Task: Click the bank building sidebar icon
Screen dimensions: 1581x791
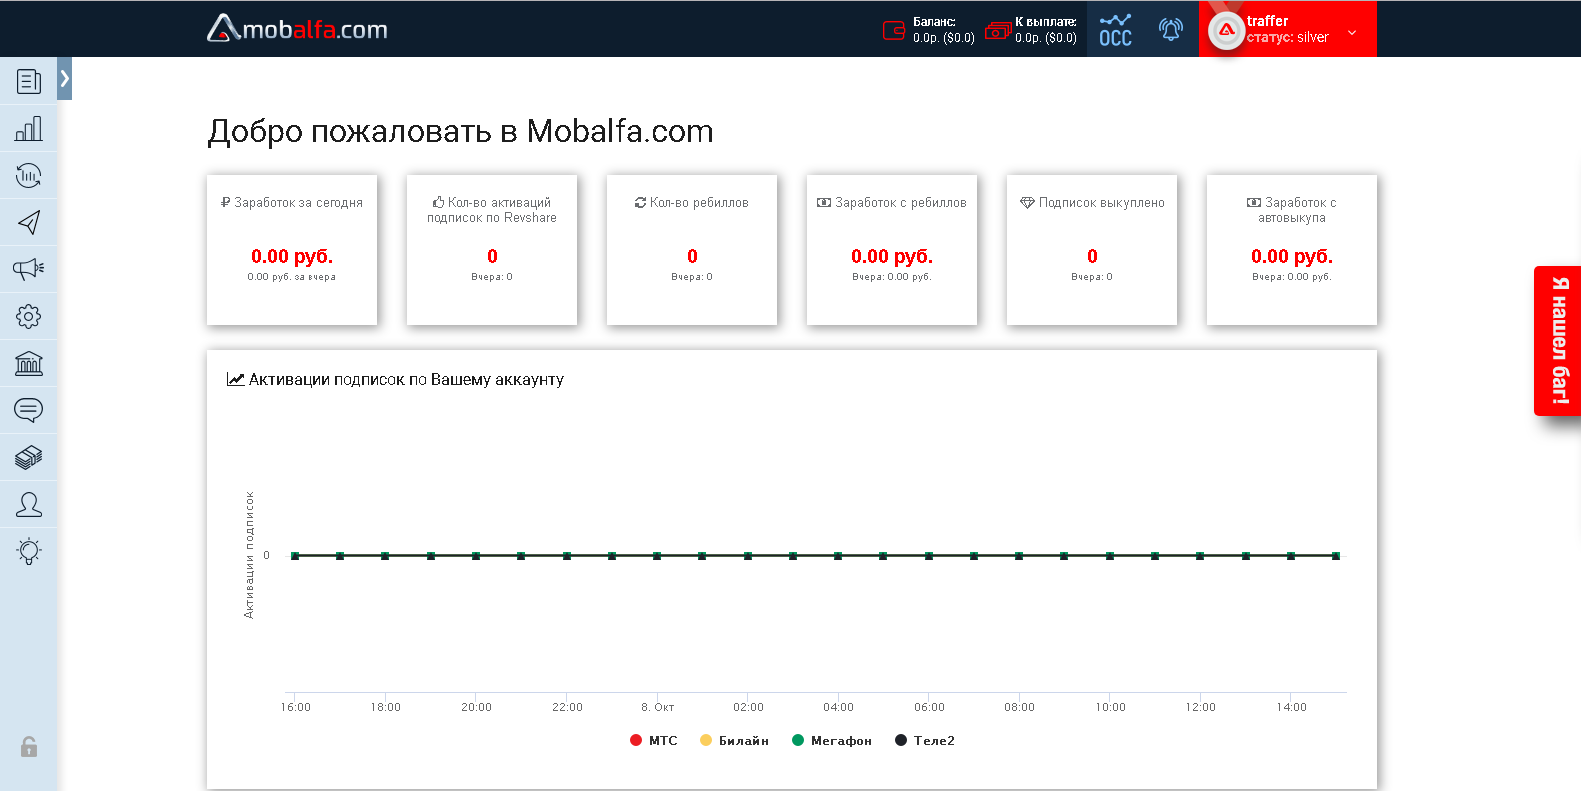Action: [28, 363]
